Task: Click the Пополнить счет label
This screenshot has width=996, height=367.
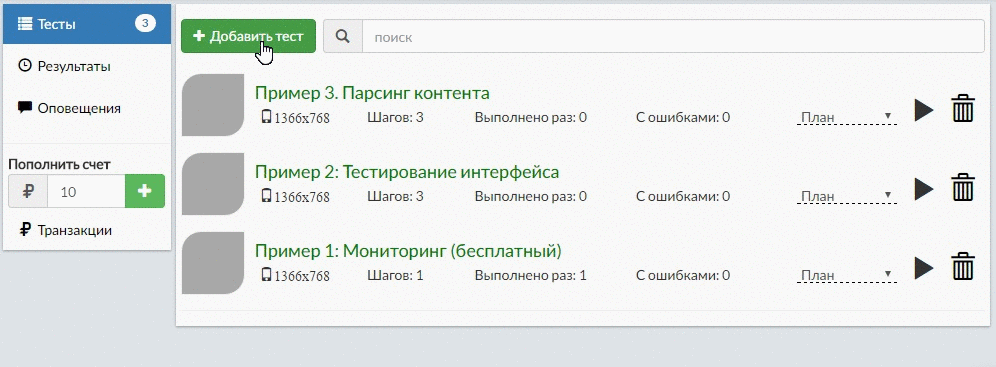Action: coord(60,164)
